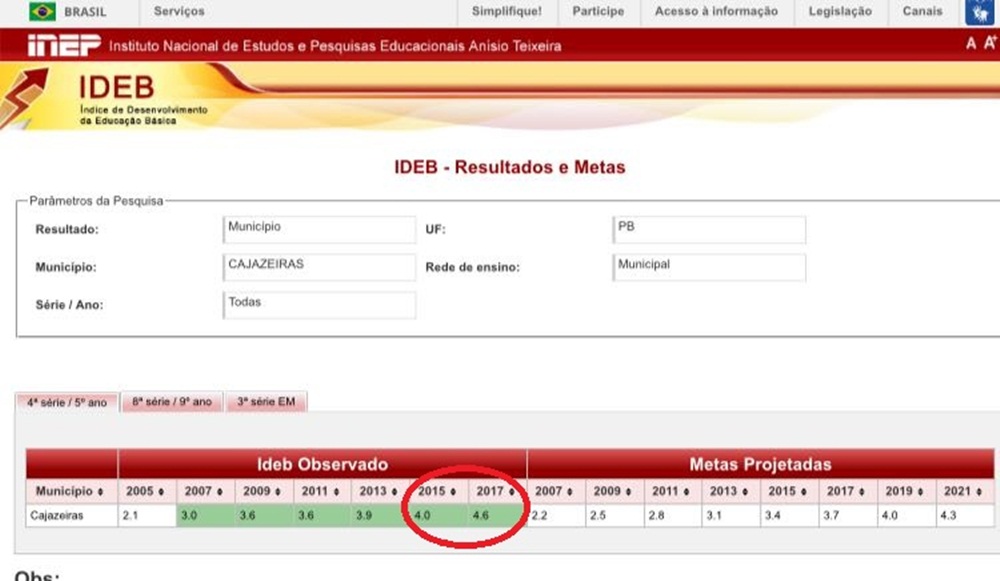The height and width of the screenshot is (581, 1000).
Task: Increase font size with A+ icon
Action: [x=991, y=43]
